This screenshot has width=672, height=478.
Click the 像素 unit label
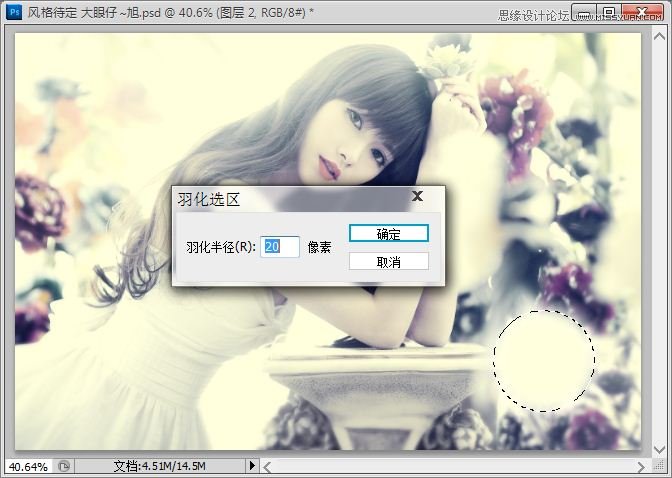[319, 247]
